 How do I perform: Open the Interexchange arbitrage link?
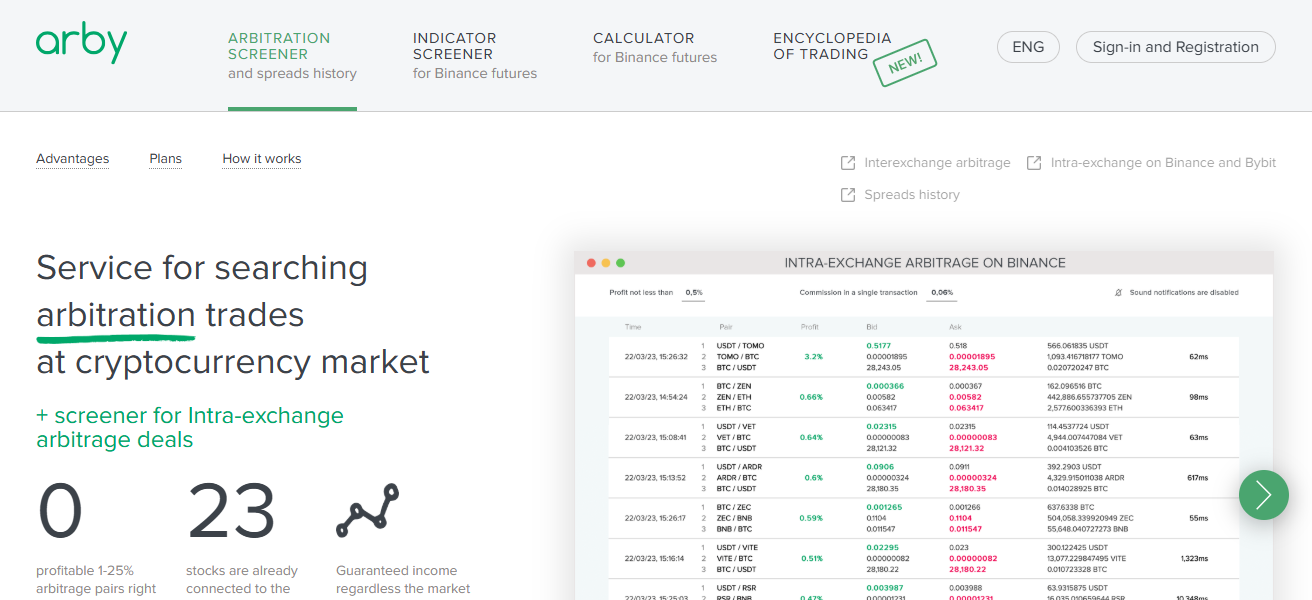tap(936, 163)
